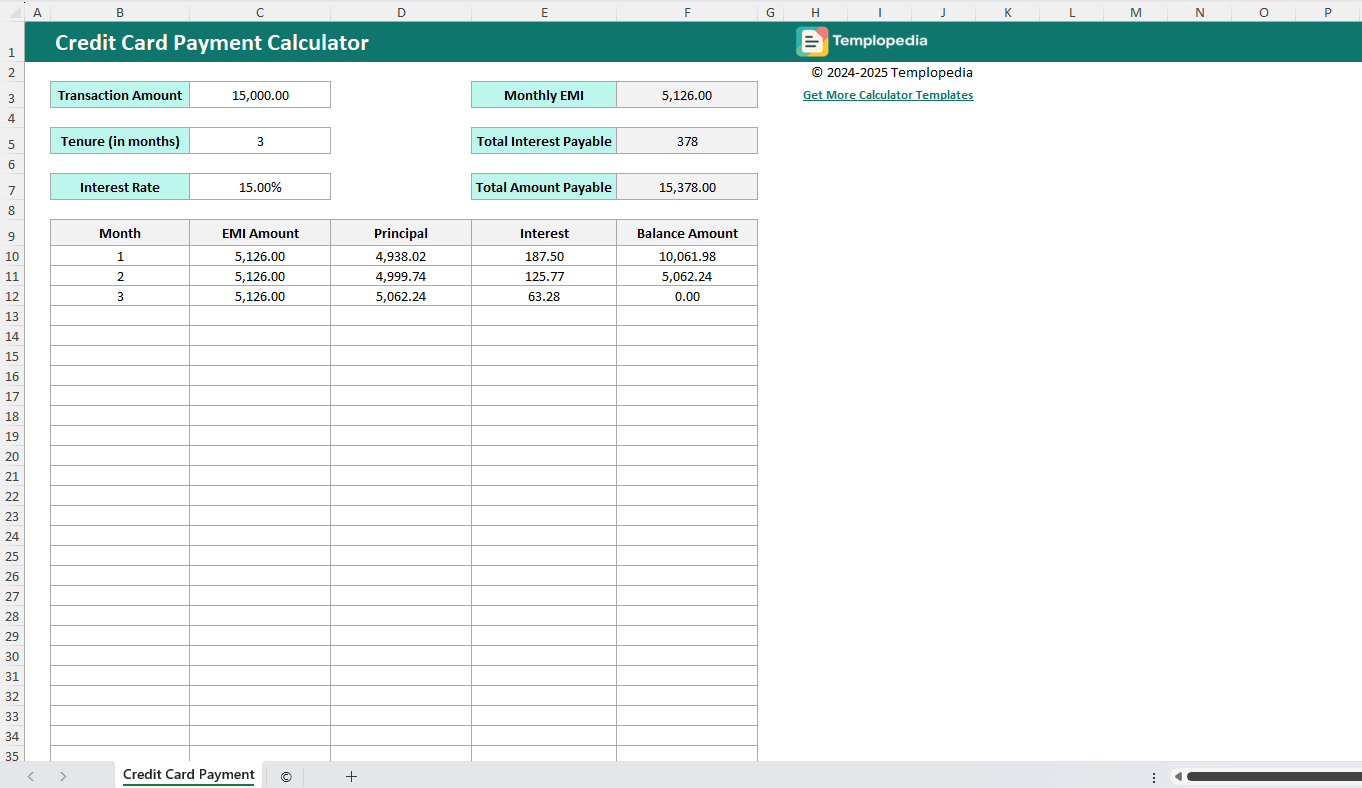Click principal cell 4,999.74
This screenshot has width=1362, height=788.
[401, 276]
